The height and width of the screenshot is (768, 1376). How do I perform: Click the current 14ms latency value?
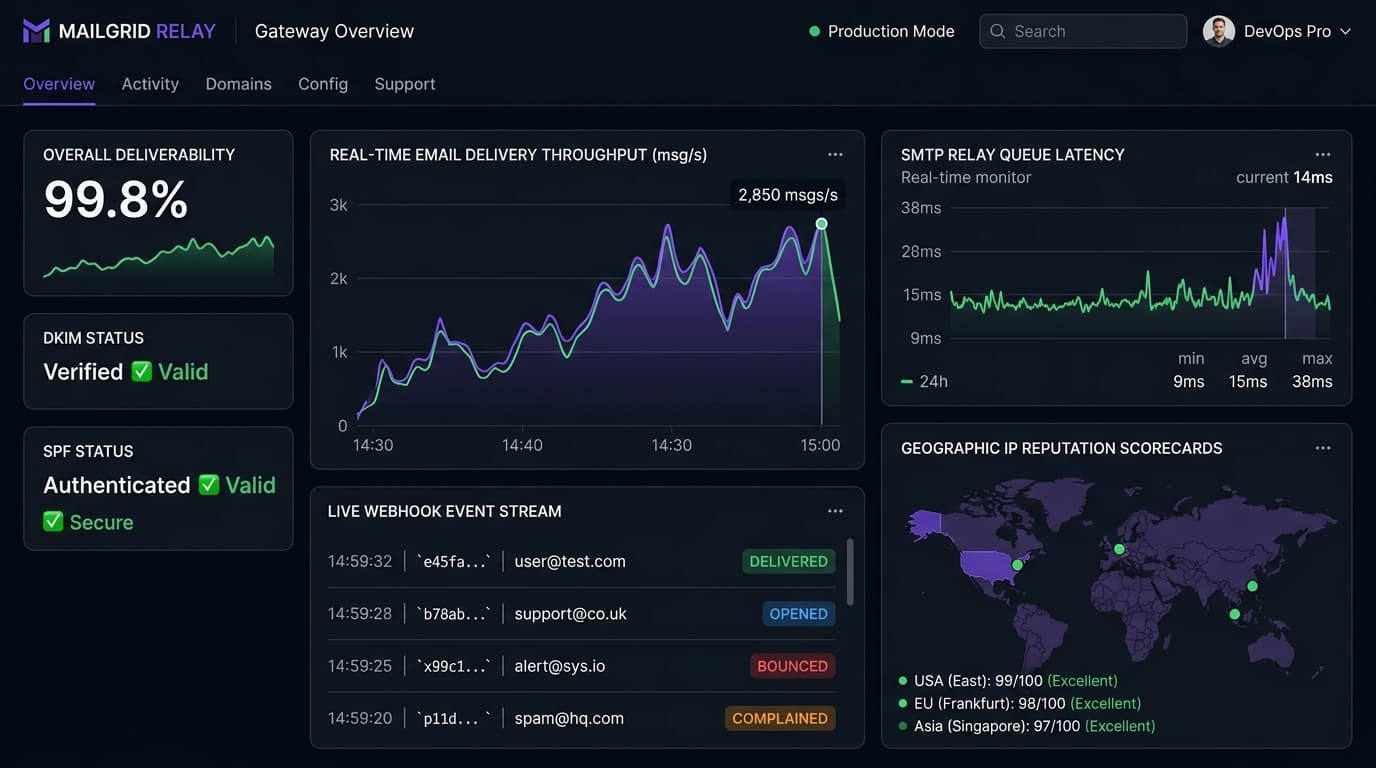(x=1313, y=177)
